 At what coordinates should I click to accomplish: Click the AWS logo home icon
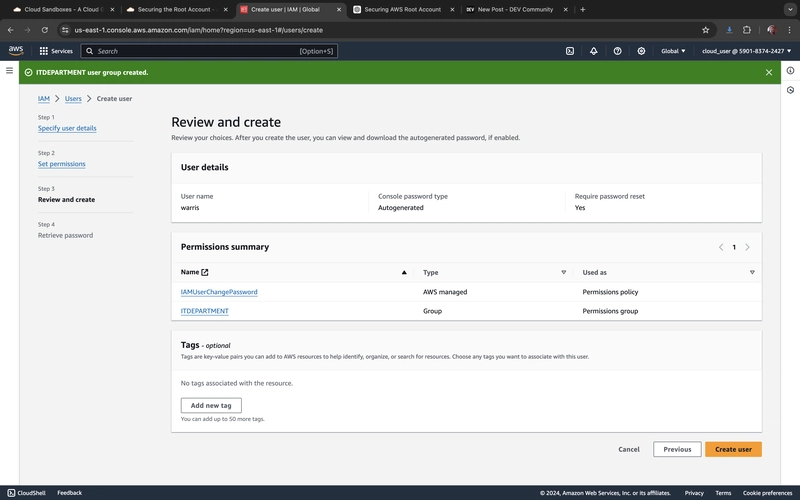[x=16, y=51]
